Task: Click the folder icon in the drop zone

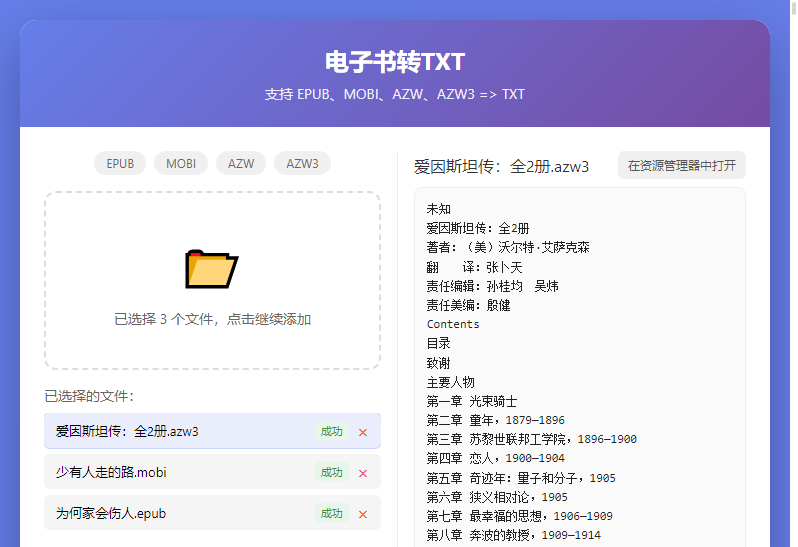Action: point(212,268)
